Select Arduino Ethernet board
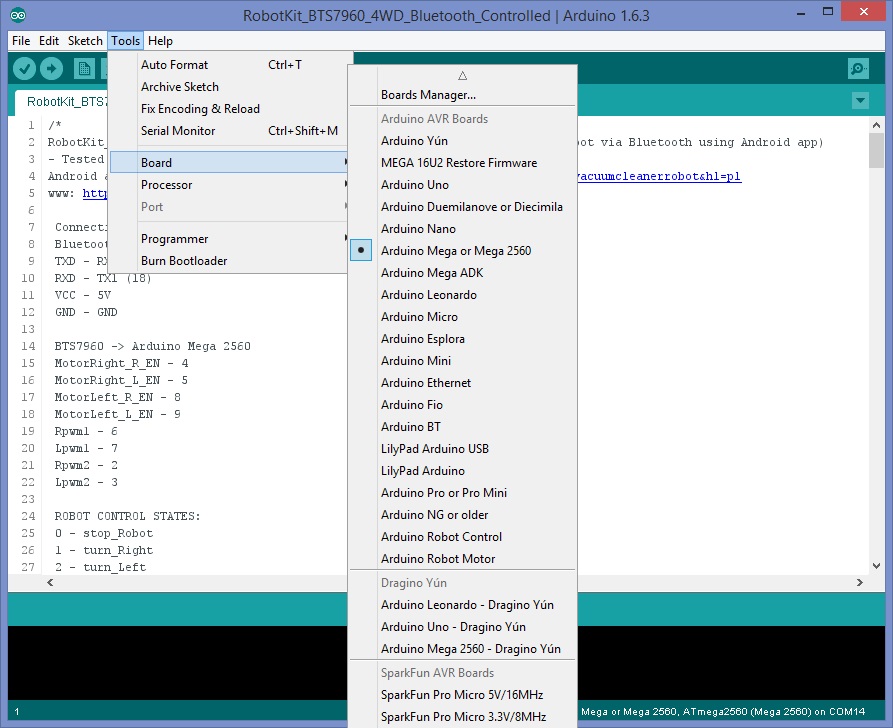The width and height of the screenshot is (893, 728). [462, 383]
